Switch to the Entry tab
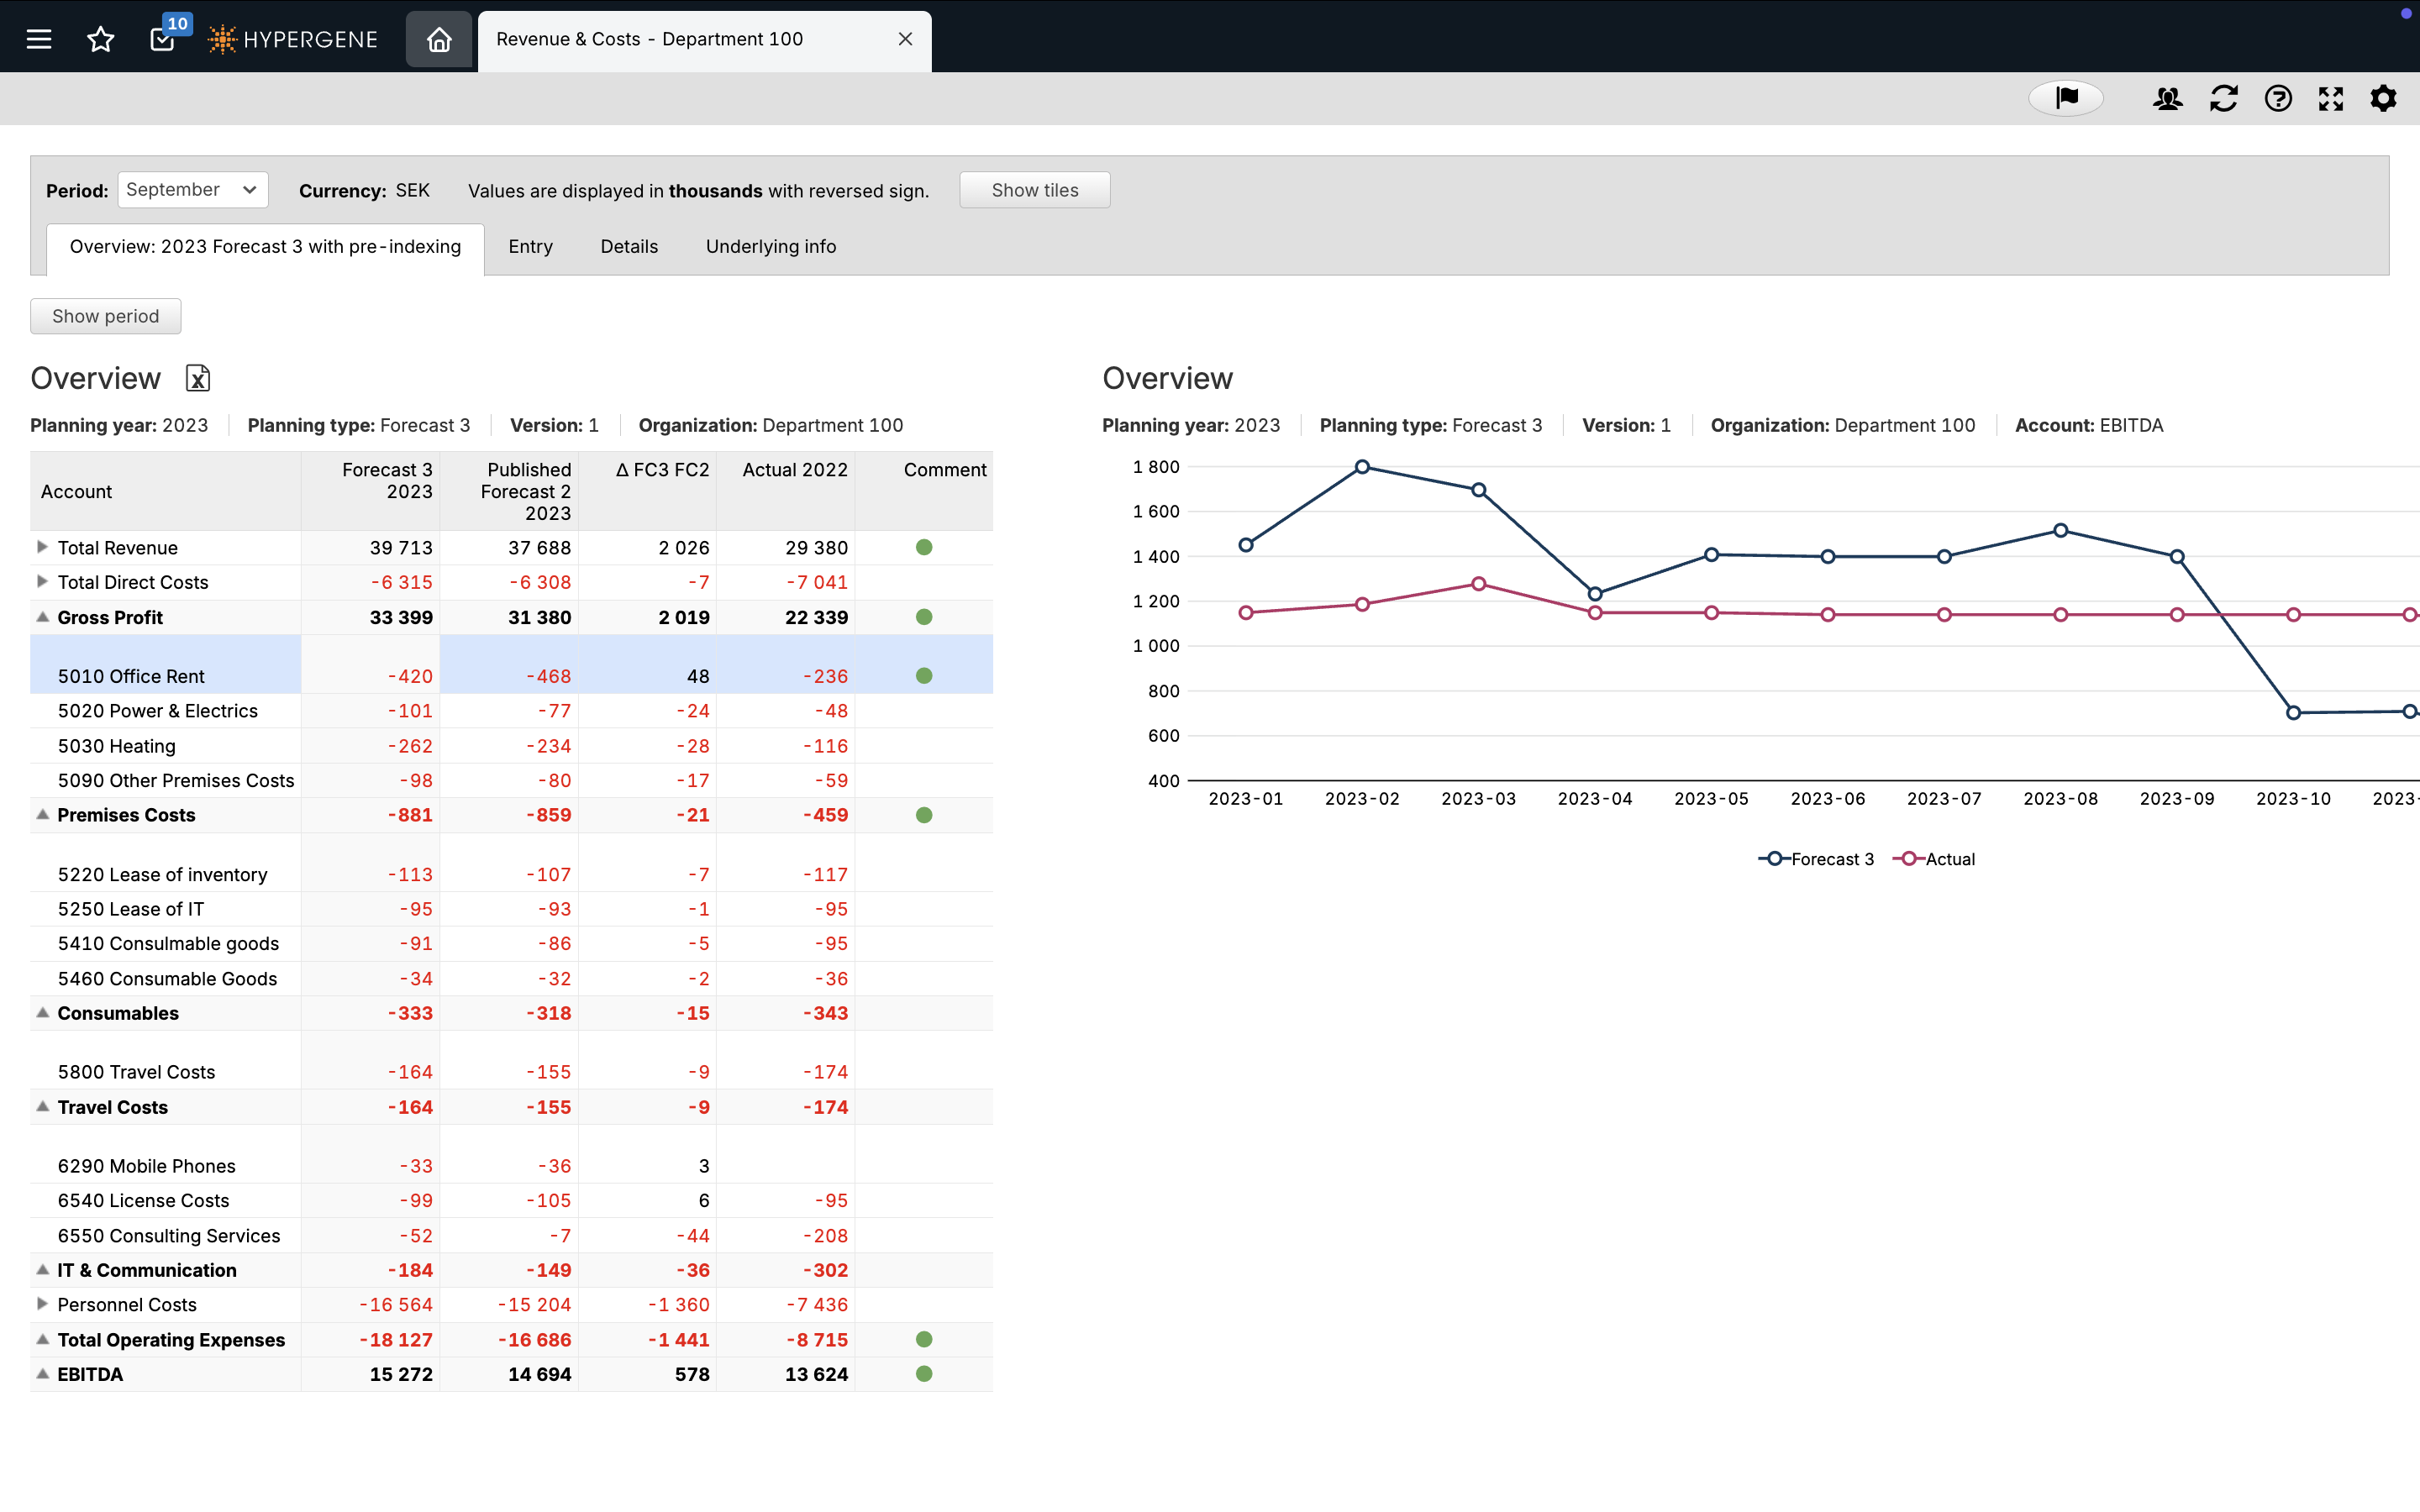2420x1512 pixels. click(530, 247)
